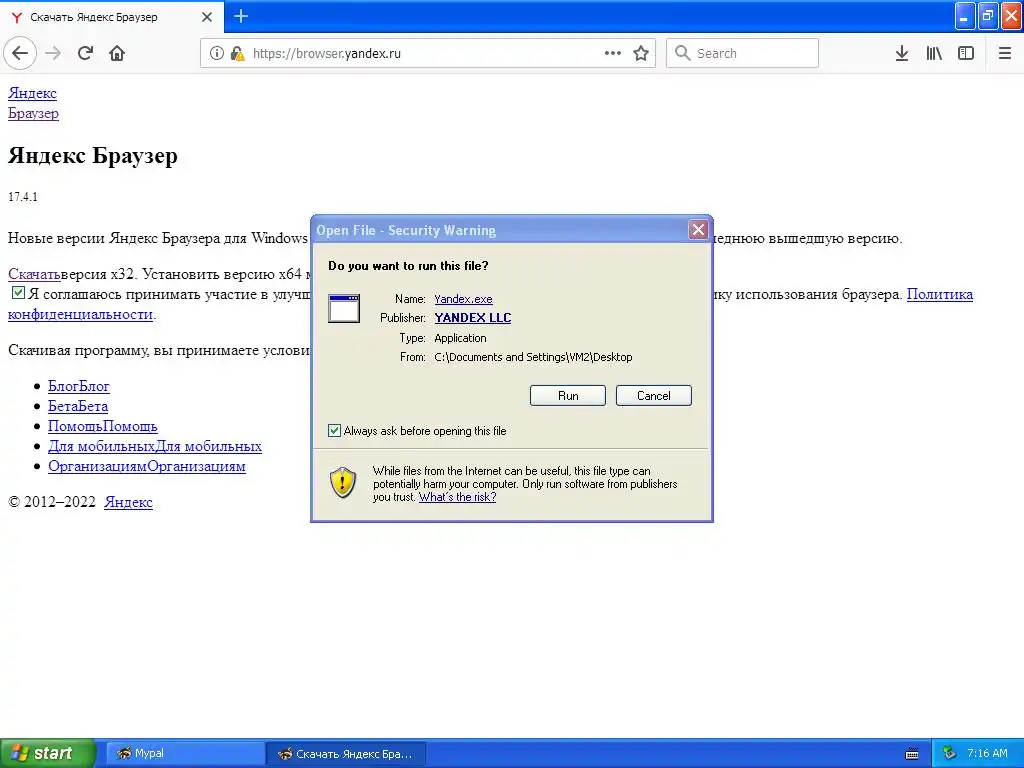Open the YANDEX LLC publisher link
Image resolution: width=1024 pixels, height=768 pixels.
[473, 318]
